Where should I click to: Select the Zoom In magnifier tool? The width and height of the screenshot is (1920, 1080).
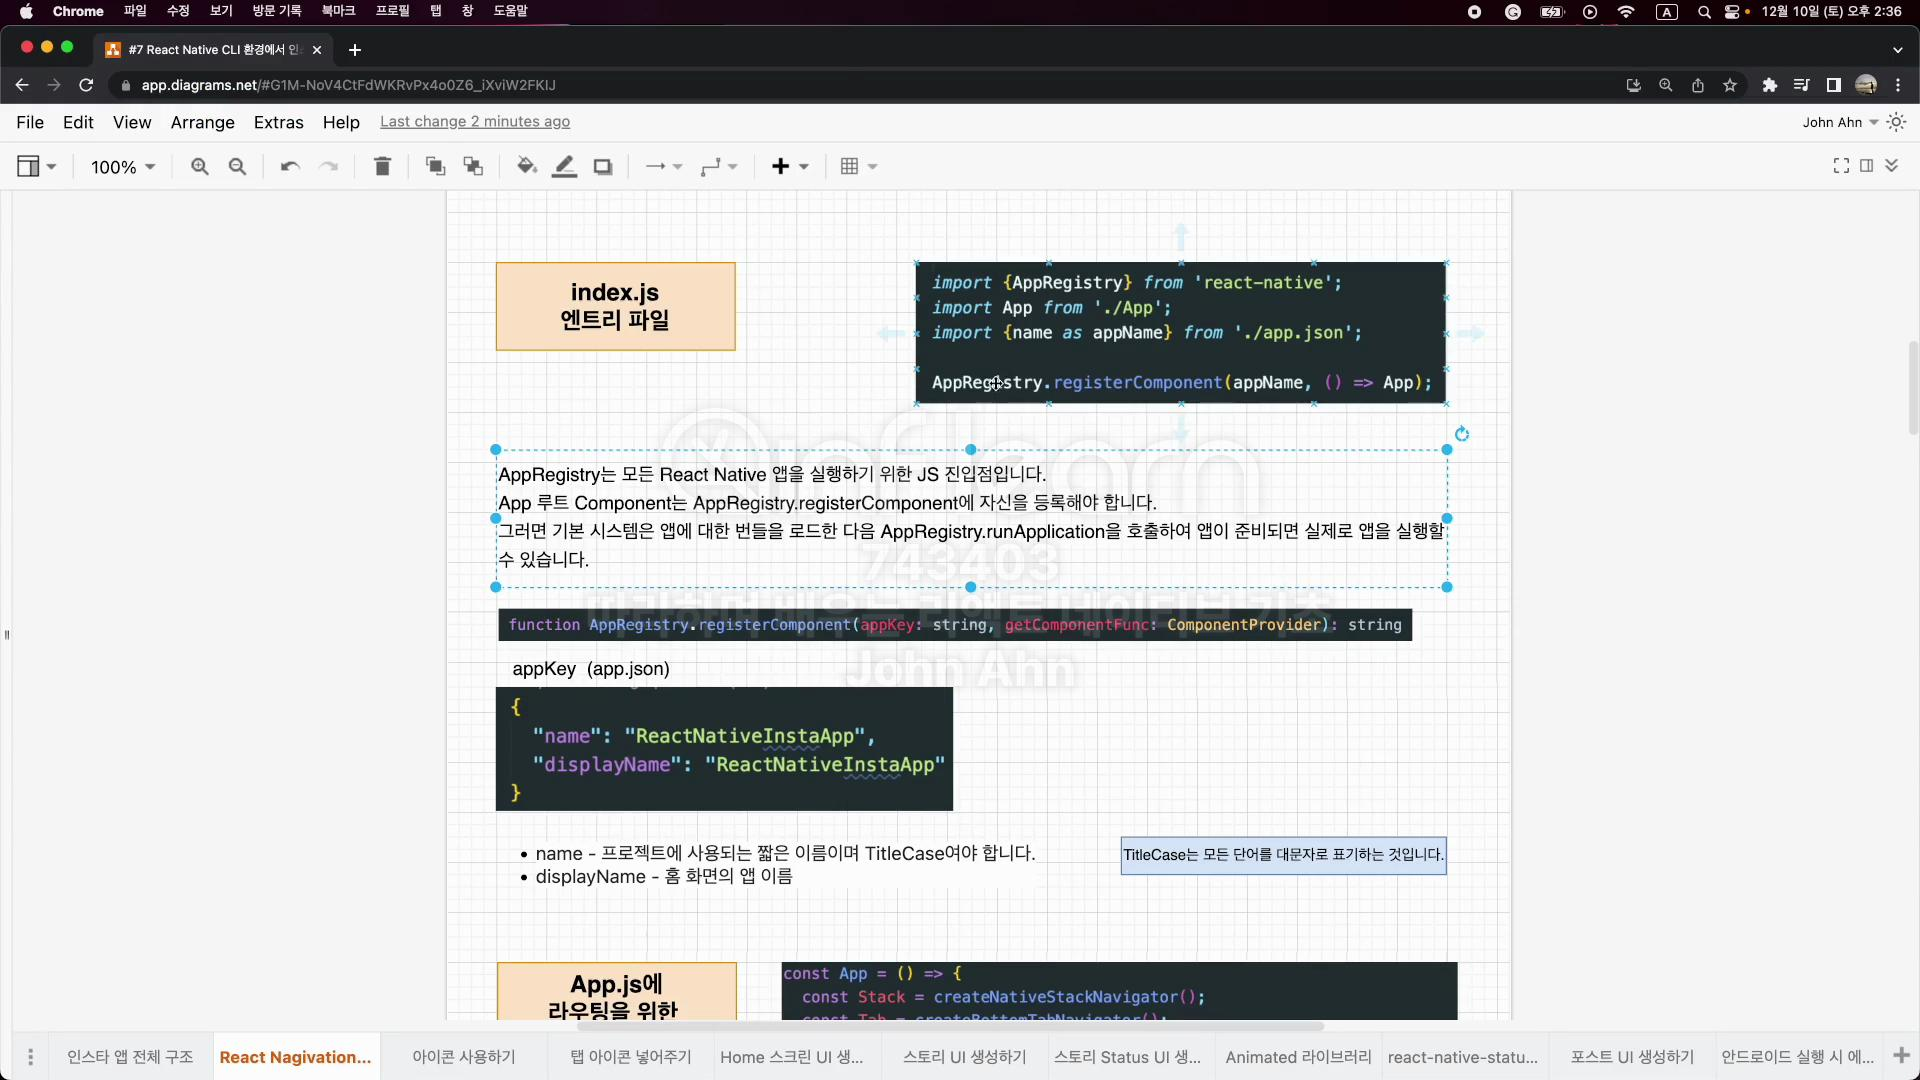[200, 167]
